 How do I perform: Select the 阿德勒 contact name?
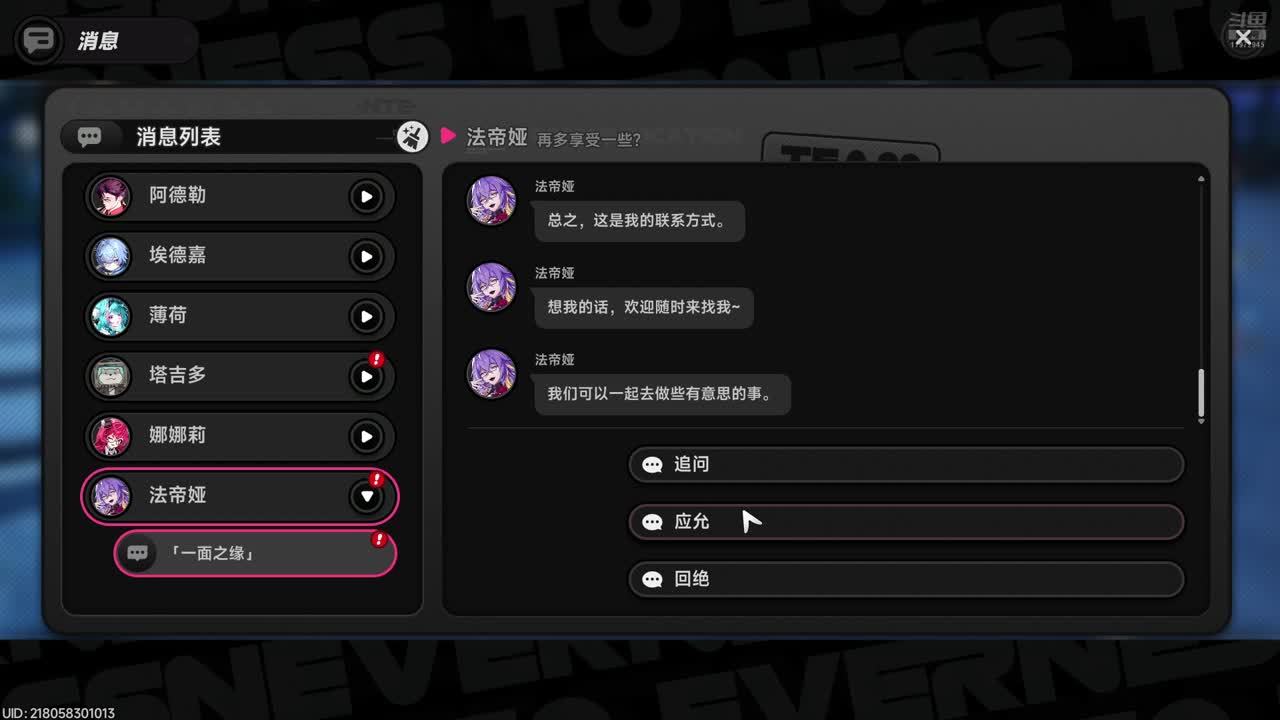tap(177, 196)
